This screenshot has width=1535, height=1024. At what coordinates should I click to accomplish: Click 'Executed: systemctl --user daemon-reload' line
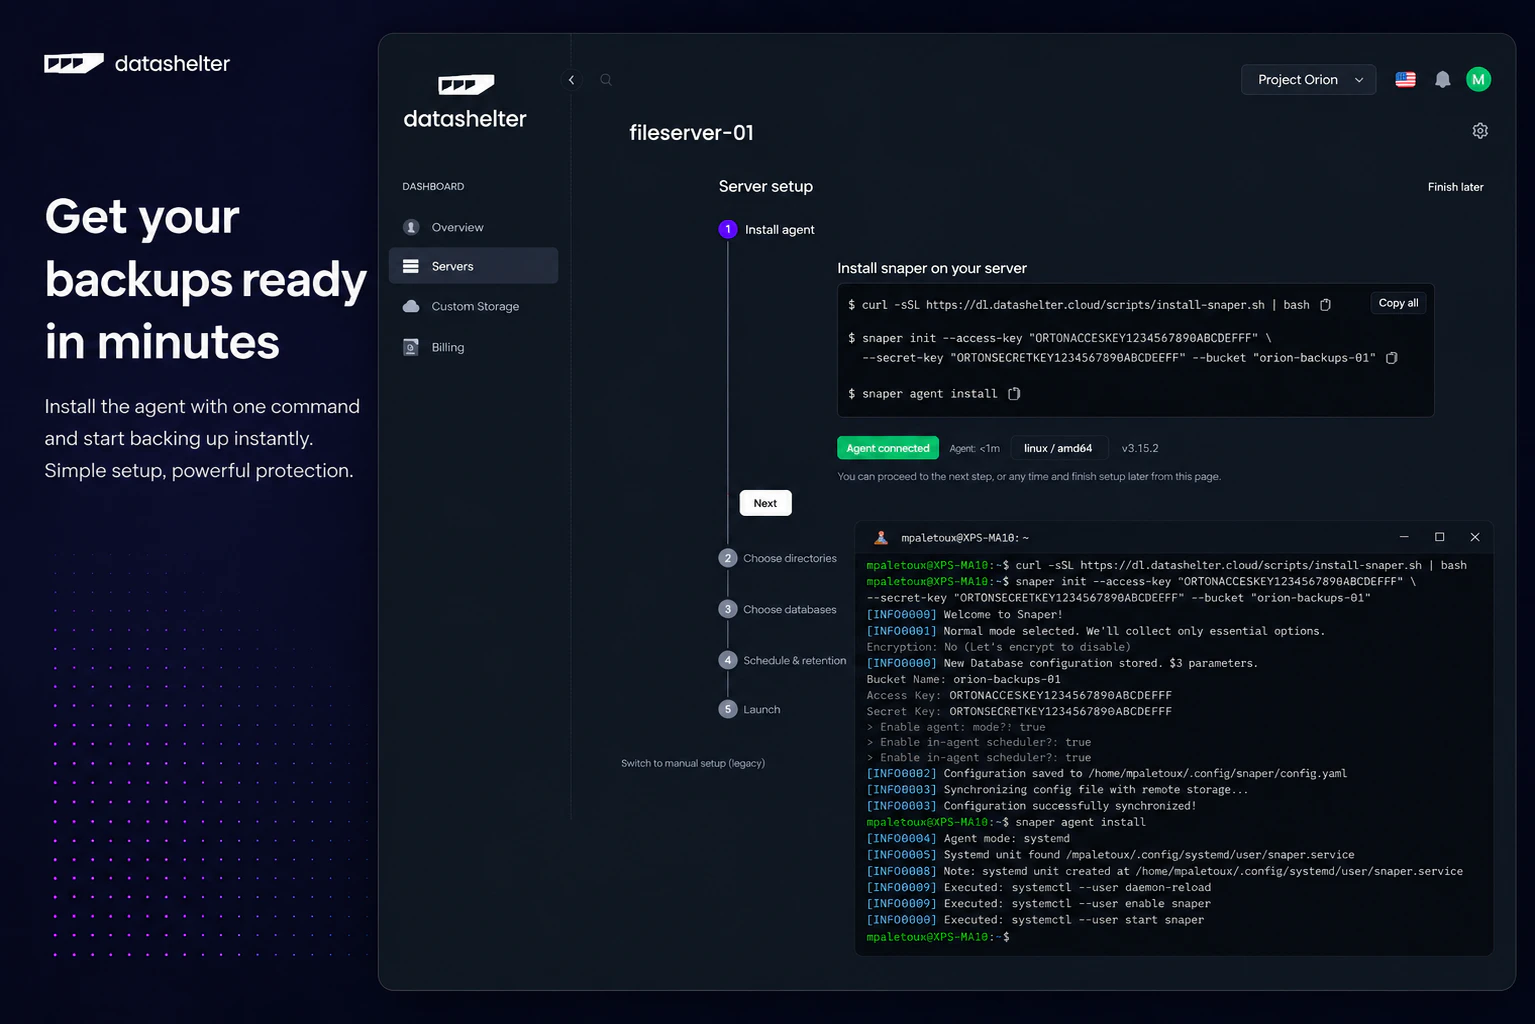[x=1038, y=888]
